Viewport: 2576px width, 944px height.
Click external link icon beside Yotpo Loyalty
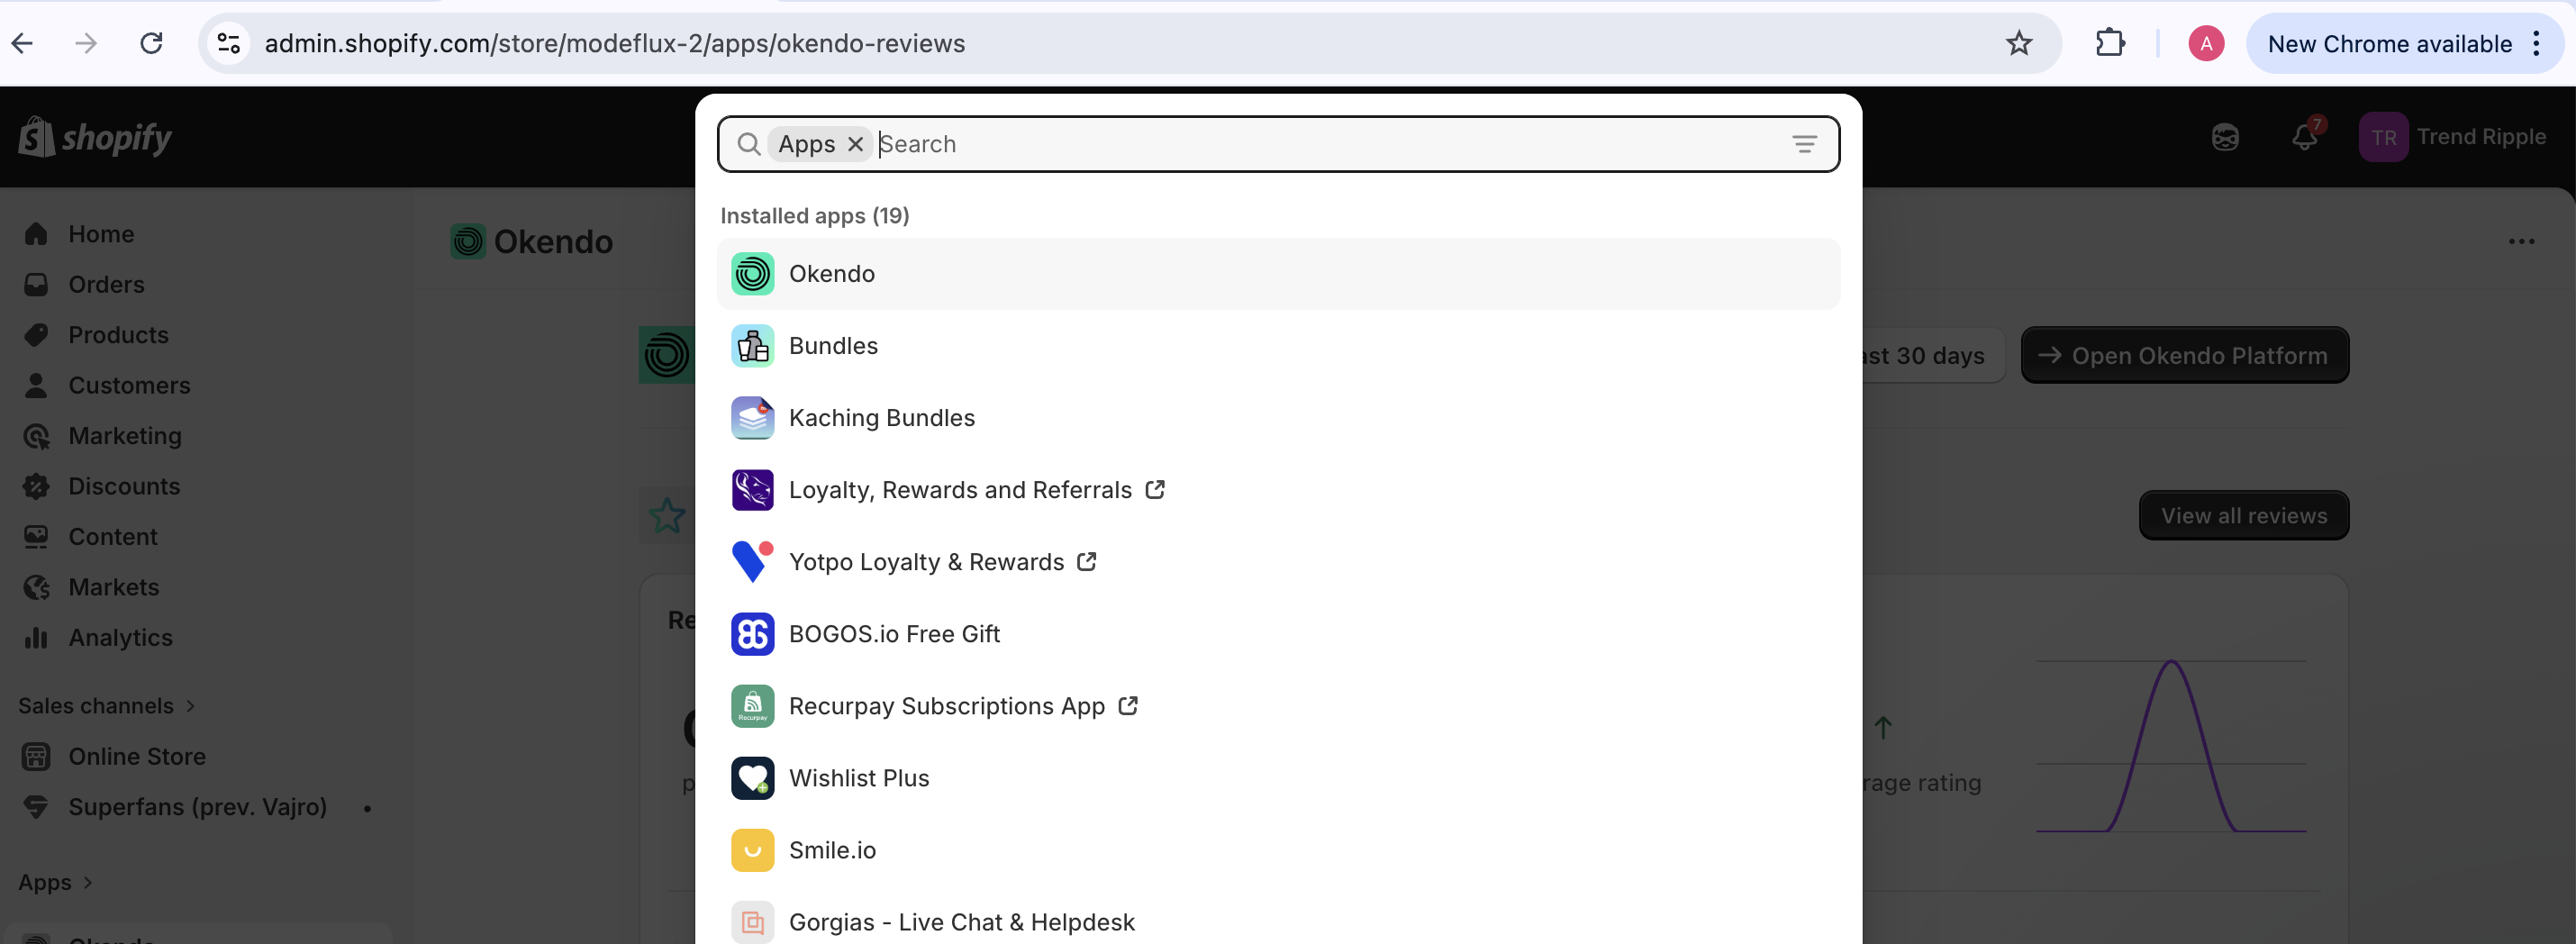click(1087, 561)
